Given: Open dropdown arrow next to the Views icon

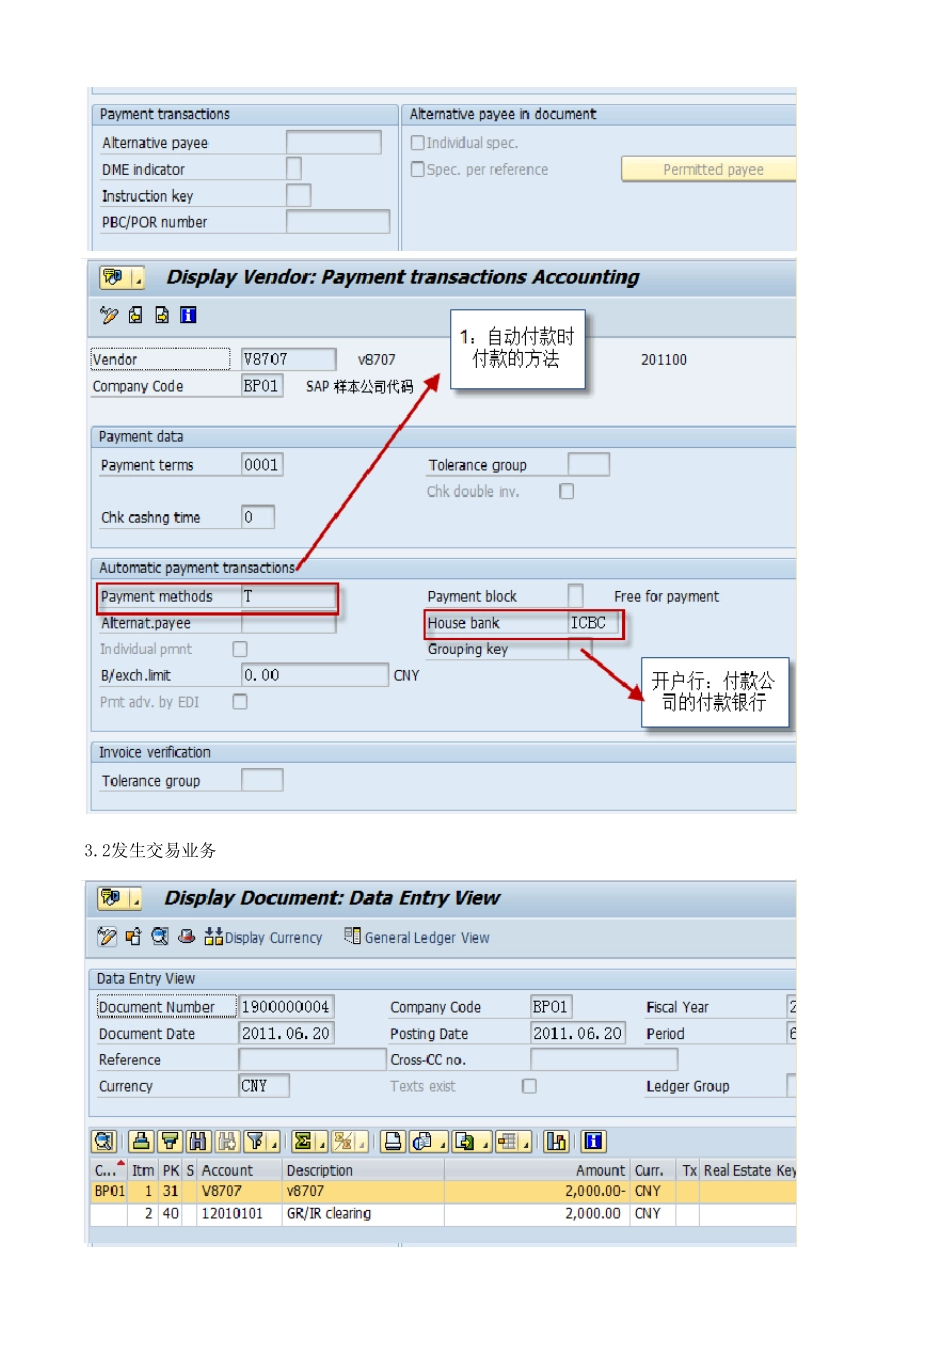Looking at the screenshot, I should (440, 1142).
